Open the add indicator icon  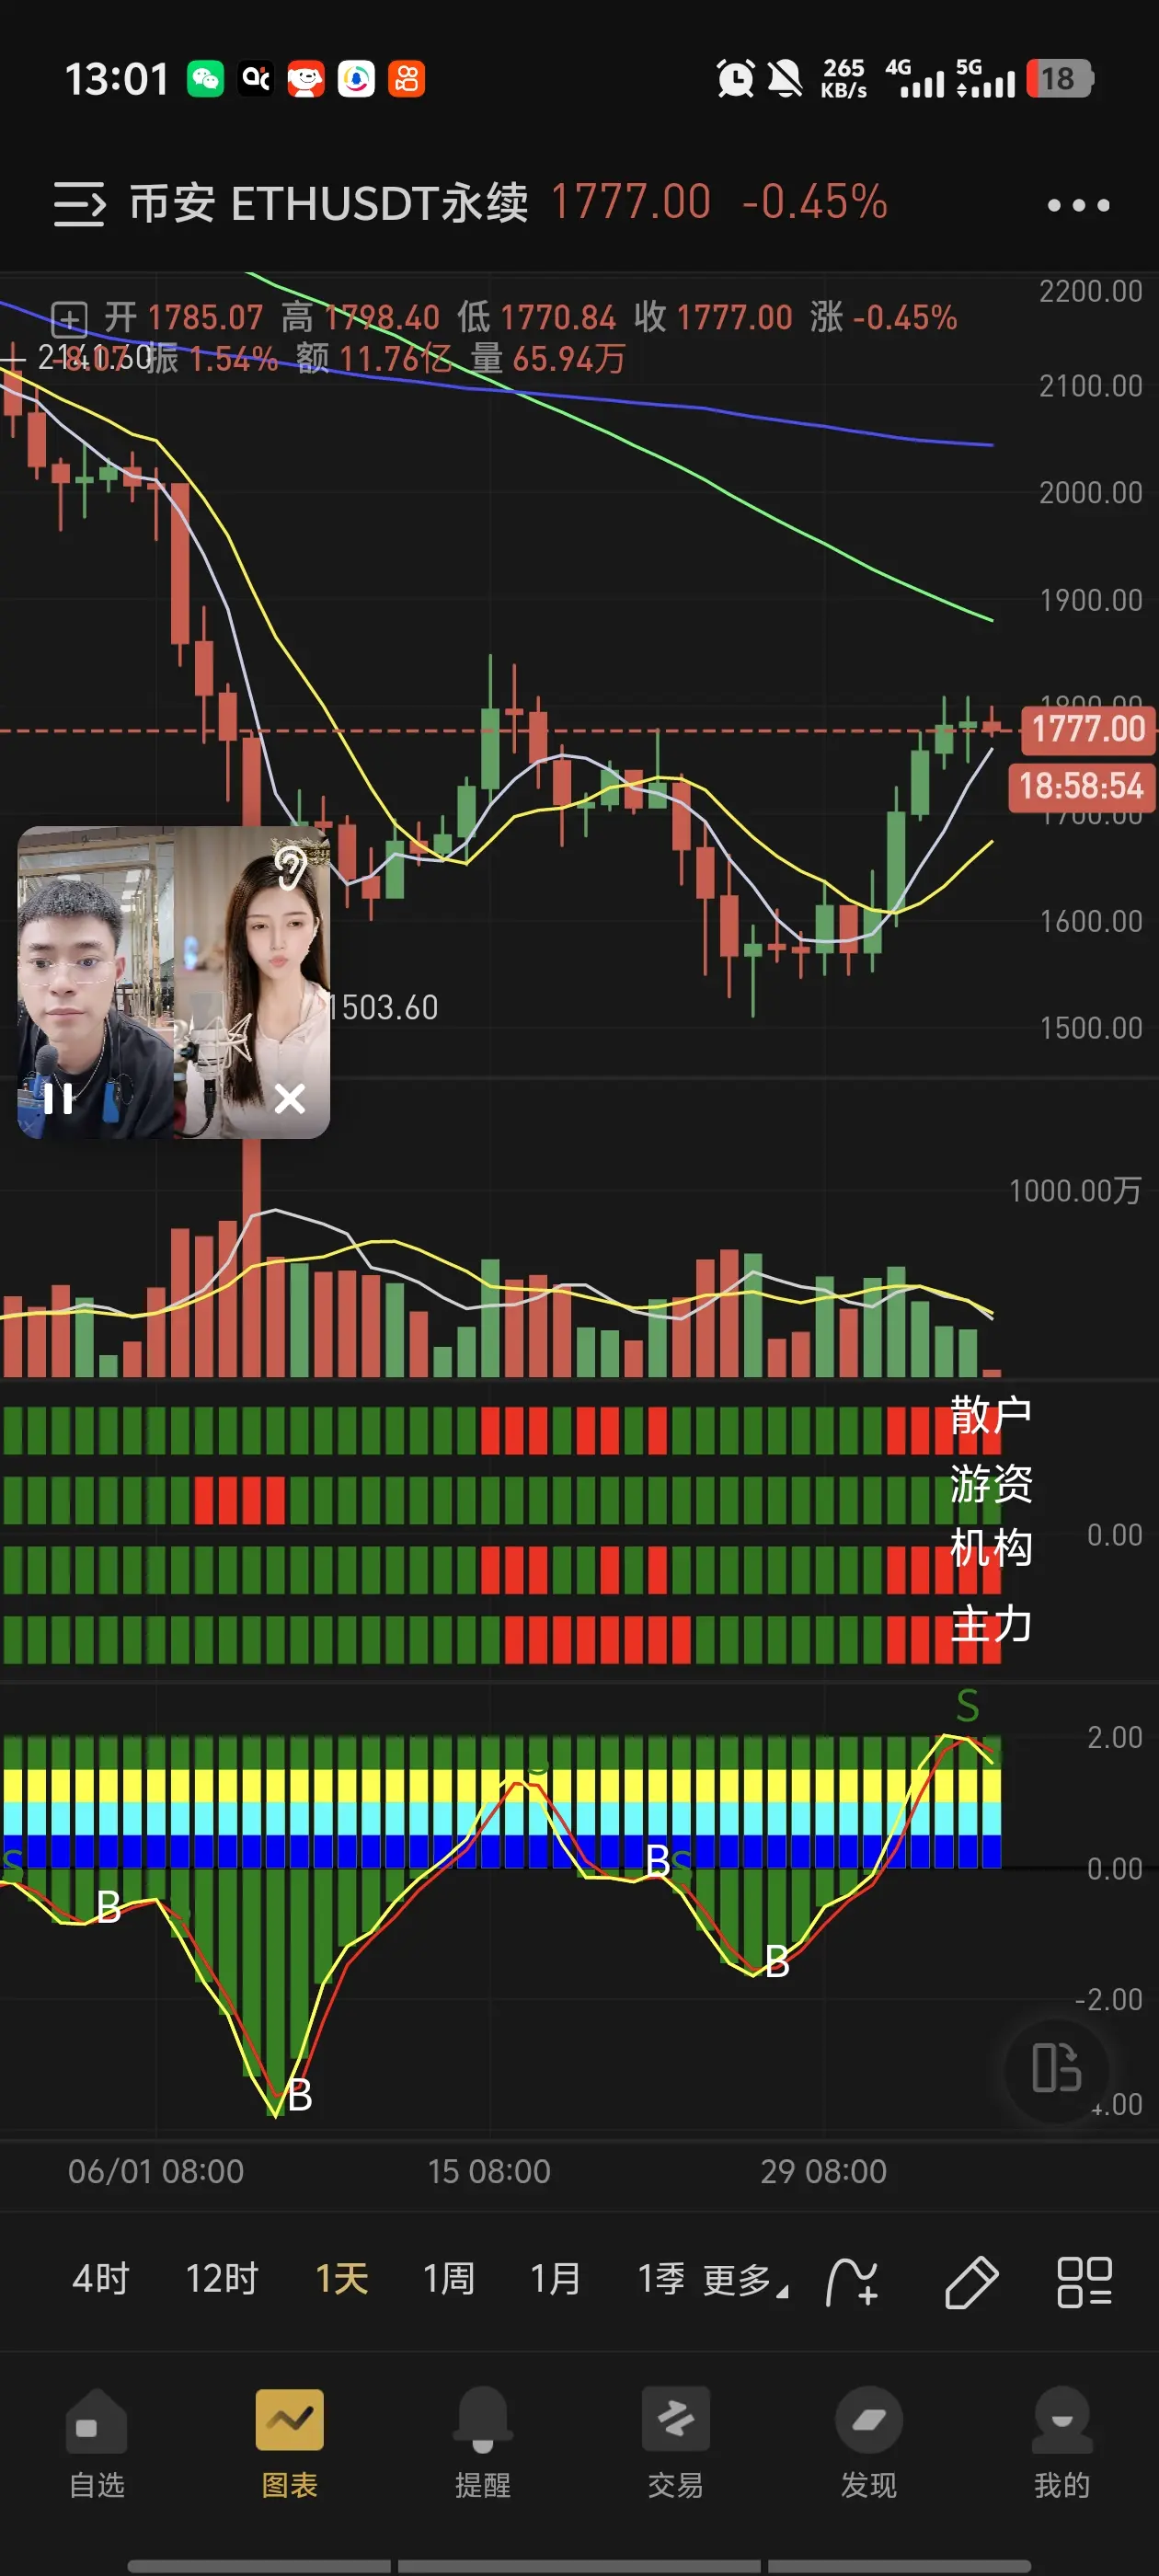pyautogui.click(x=852, y=2282)
